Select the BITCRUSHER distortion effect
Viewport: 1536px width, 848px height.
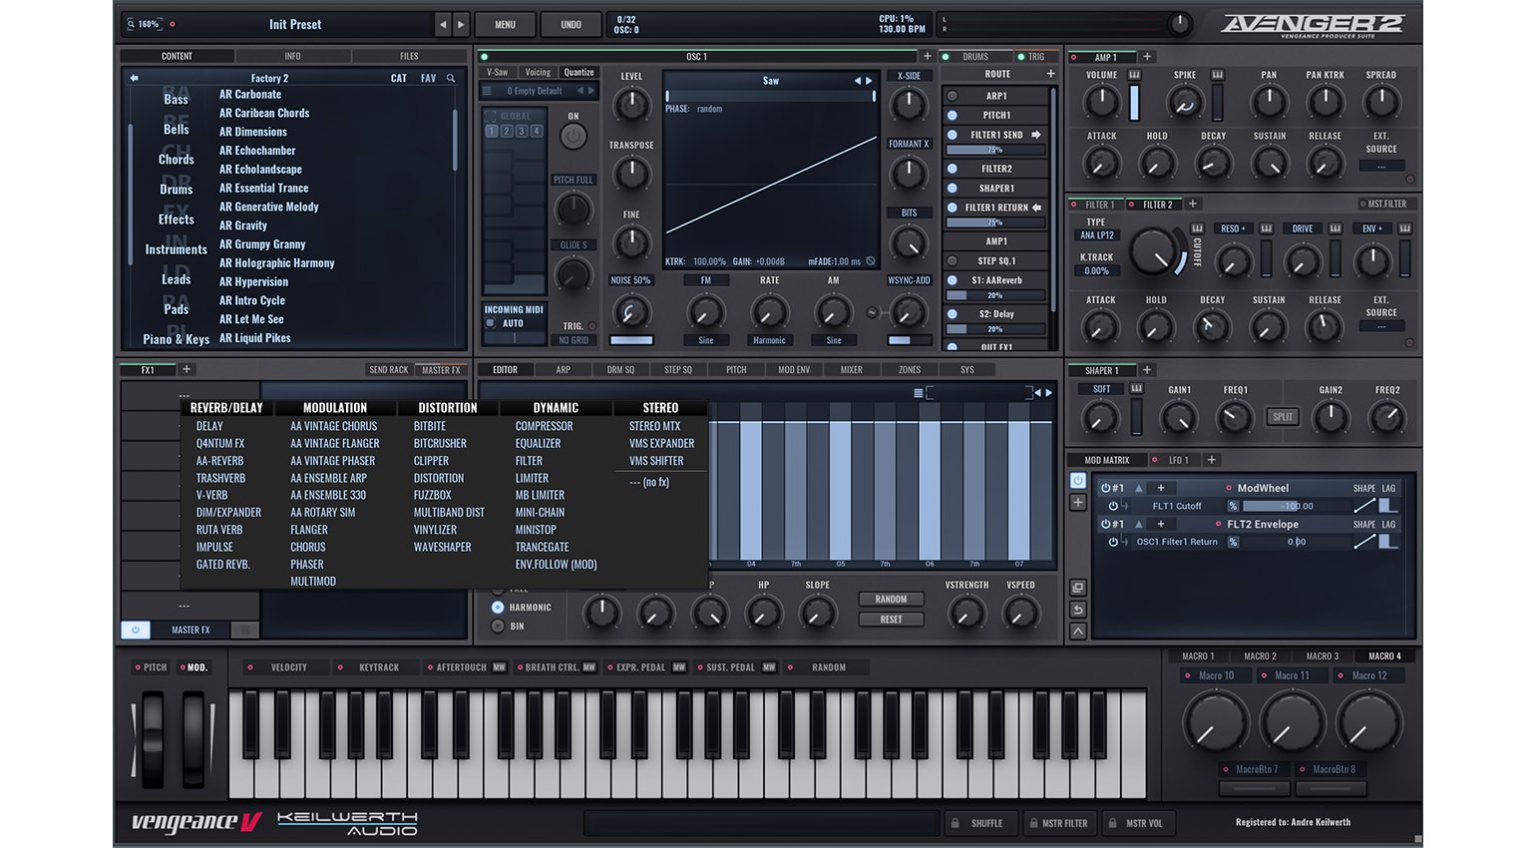pyautogui.click(x=440, y=443)
